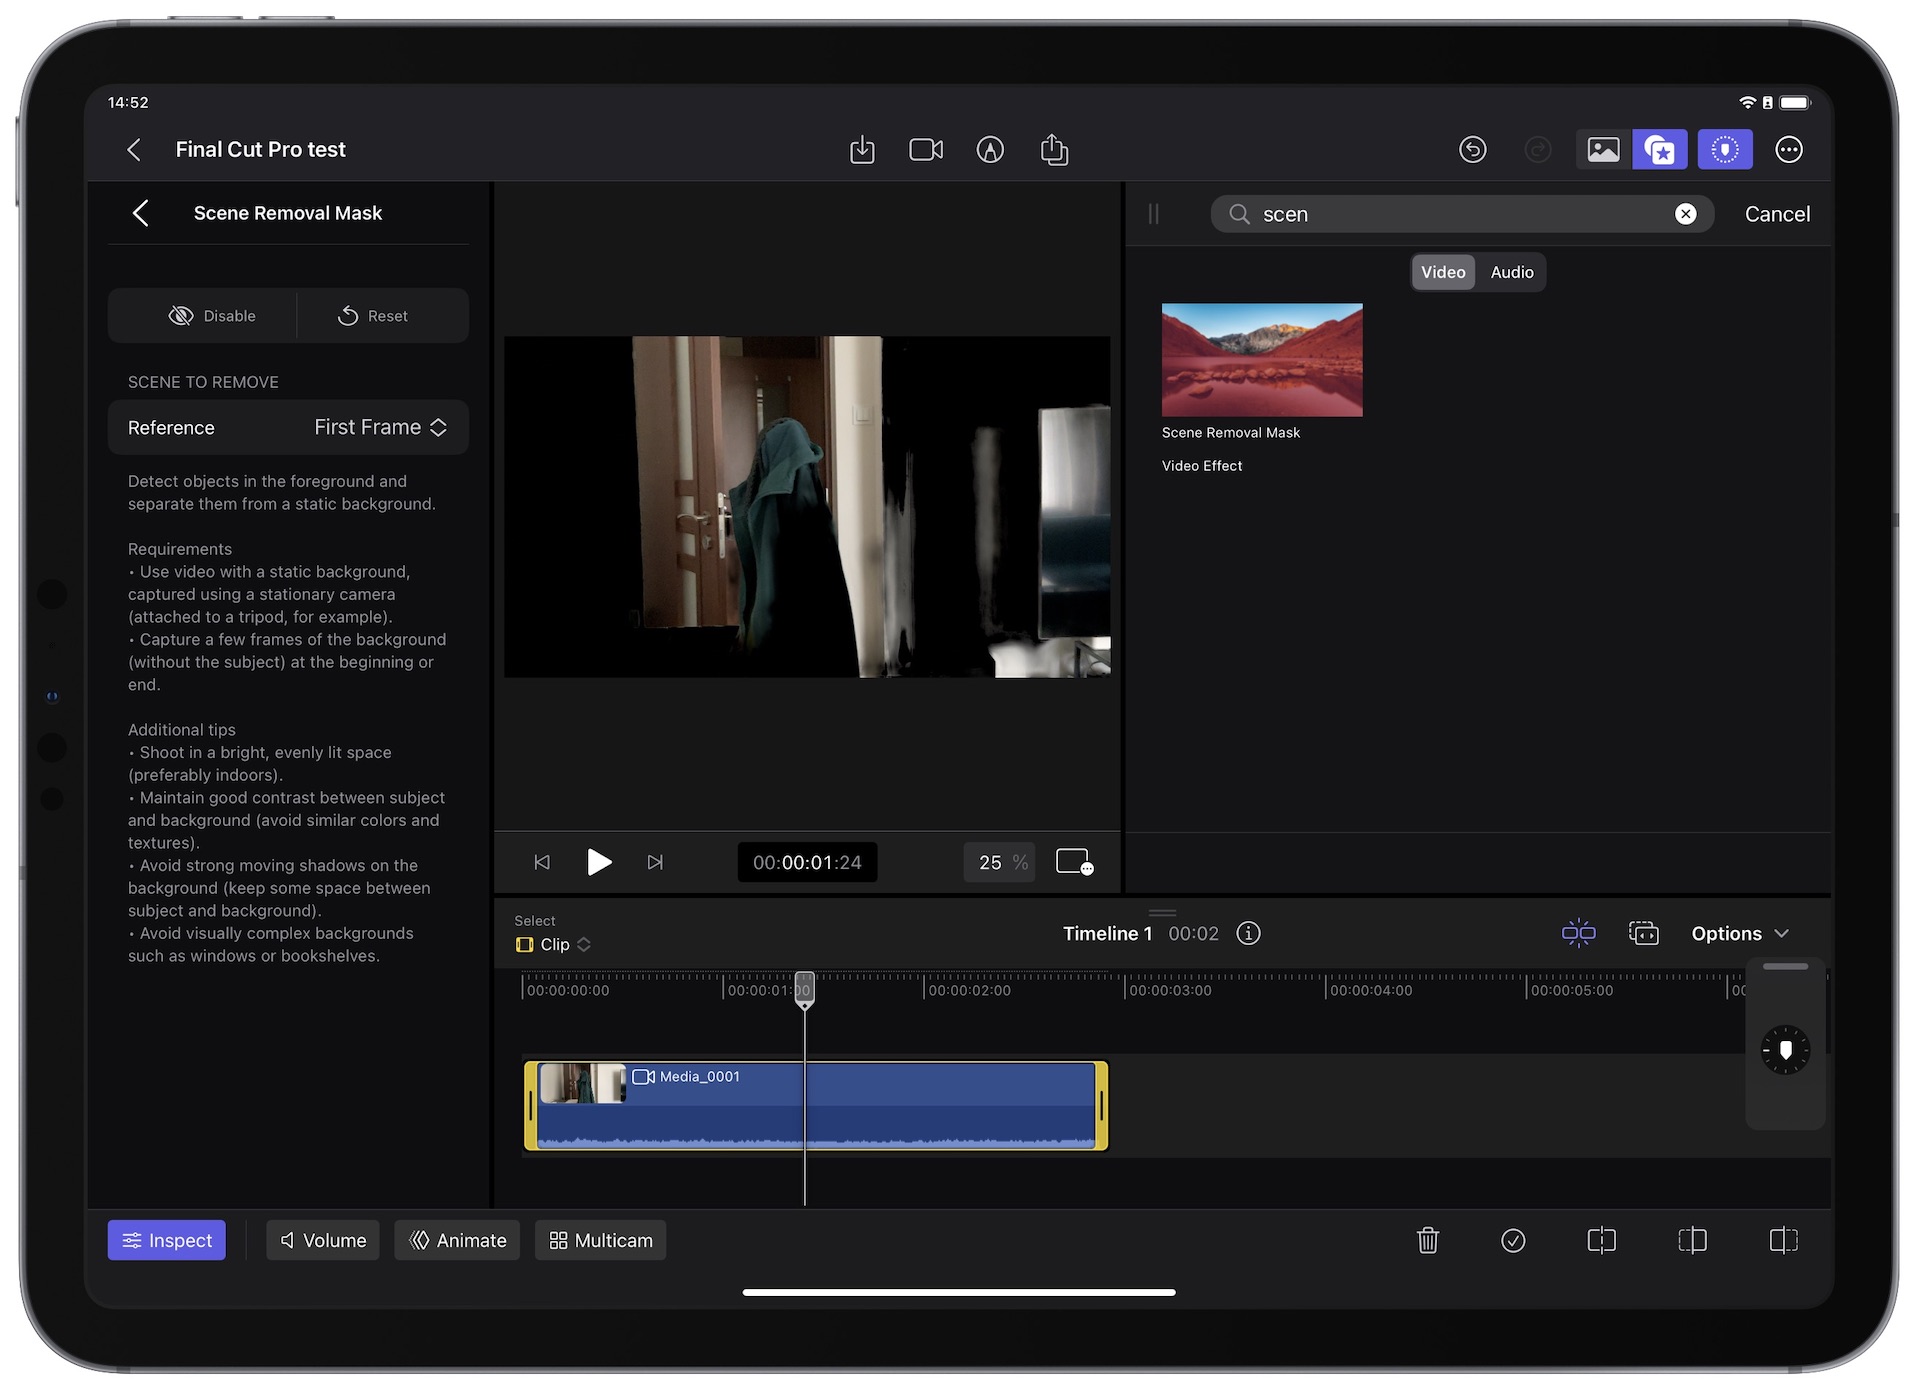This screenshot has height=1393, width=1920.
Task: Tap the jog wheel panel handle bar
Action: (x=1785, y=967)
